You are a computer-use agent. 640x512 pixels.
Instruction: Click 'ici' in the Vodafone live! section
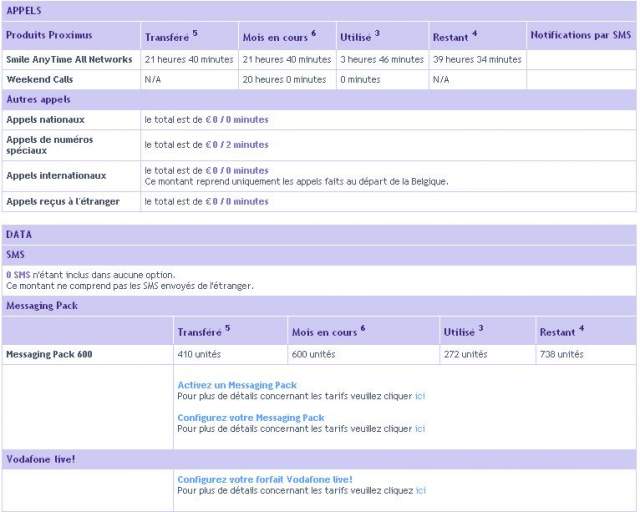[x=420, y=490]
